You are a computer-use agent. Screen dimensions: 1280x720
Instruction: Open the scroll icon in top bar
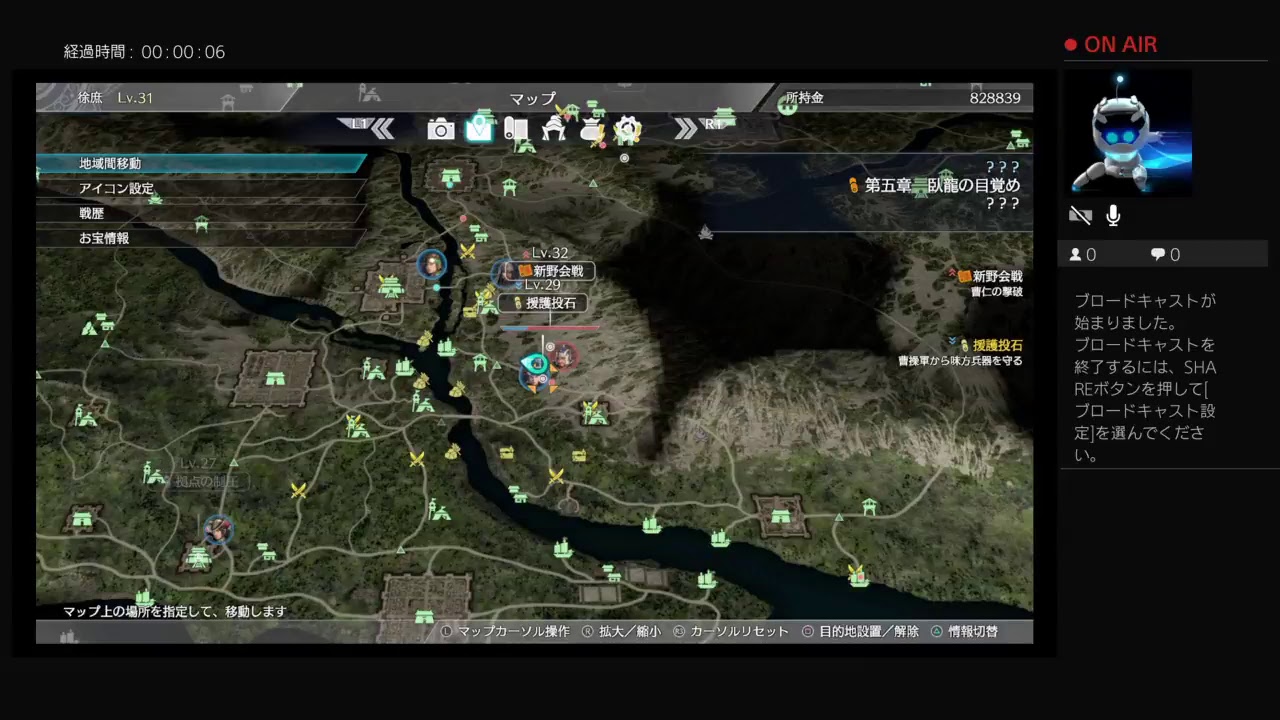pos(516,129)
